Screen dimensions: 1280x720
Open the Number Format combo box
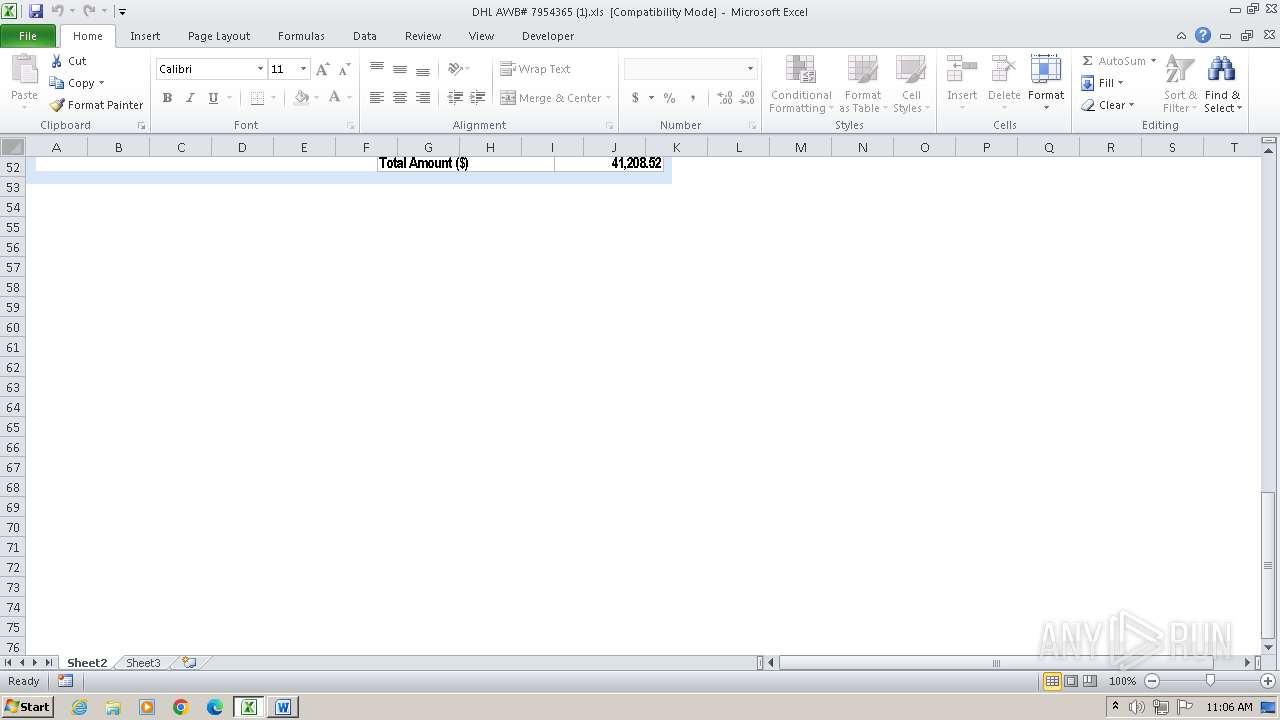(x=690, y=69)
